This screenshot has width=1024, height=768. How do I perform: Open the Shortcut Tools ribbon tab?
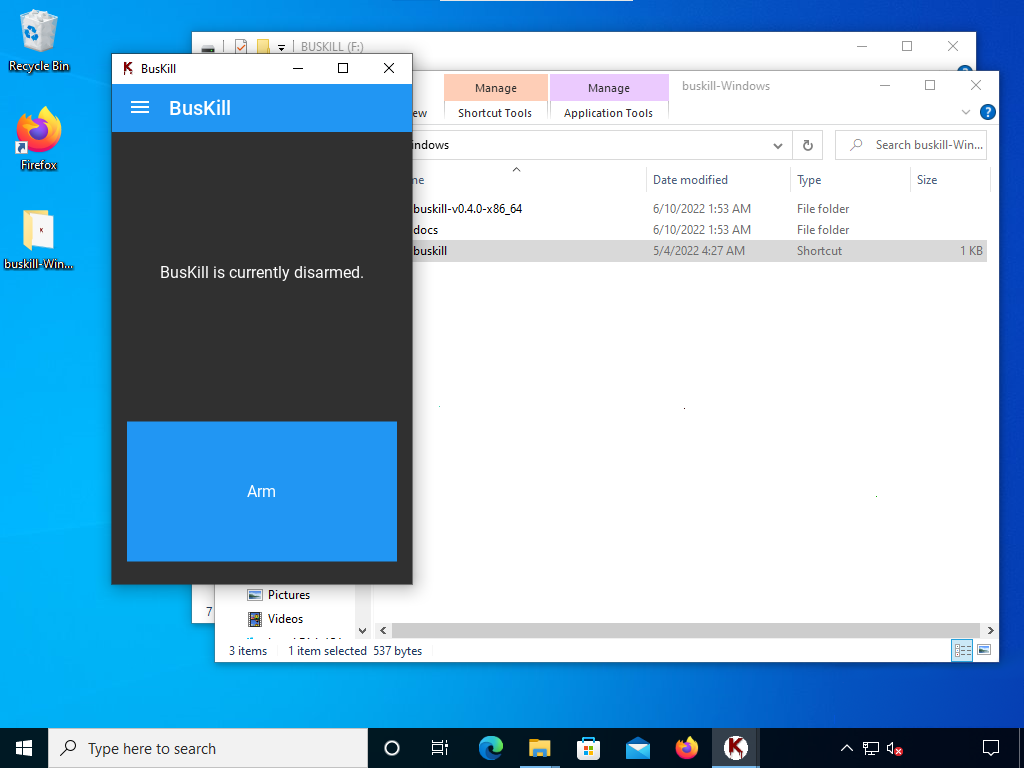[495, 113]
